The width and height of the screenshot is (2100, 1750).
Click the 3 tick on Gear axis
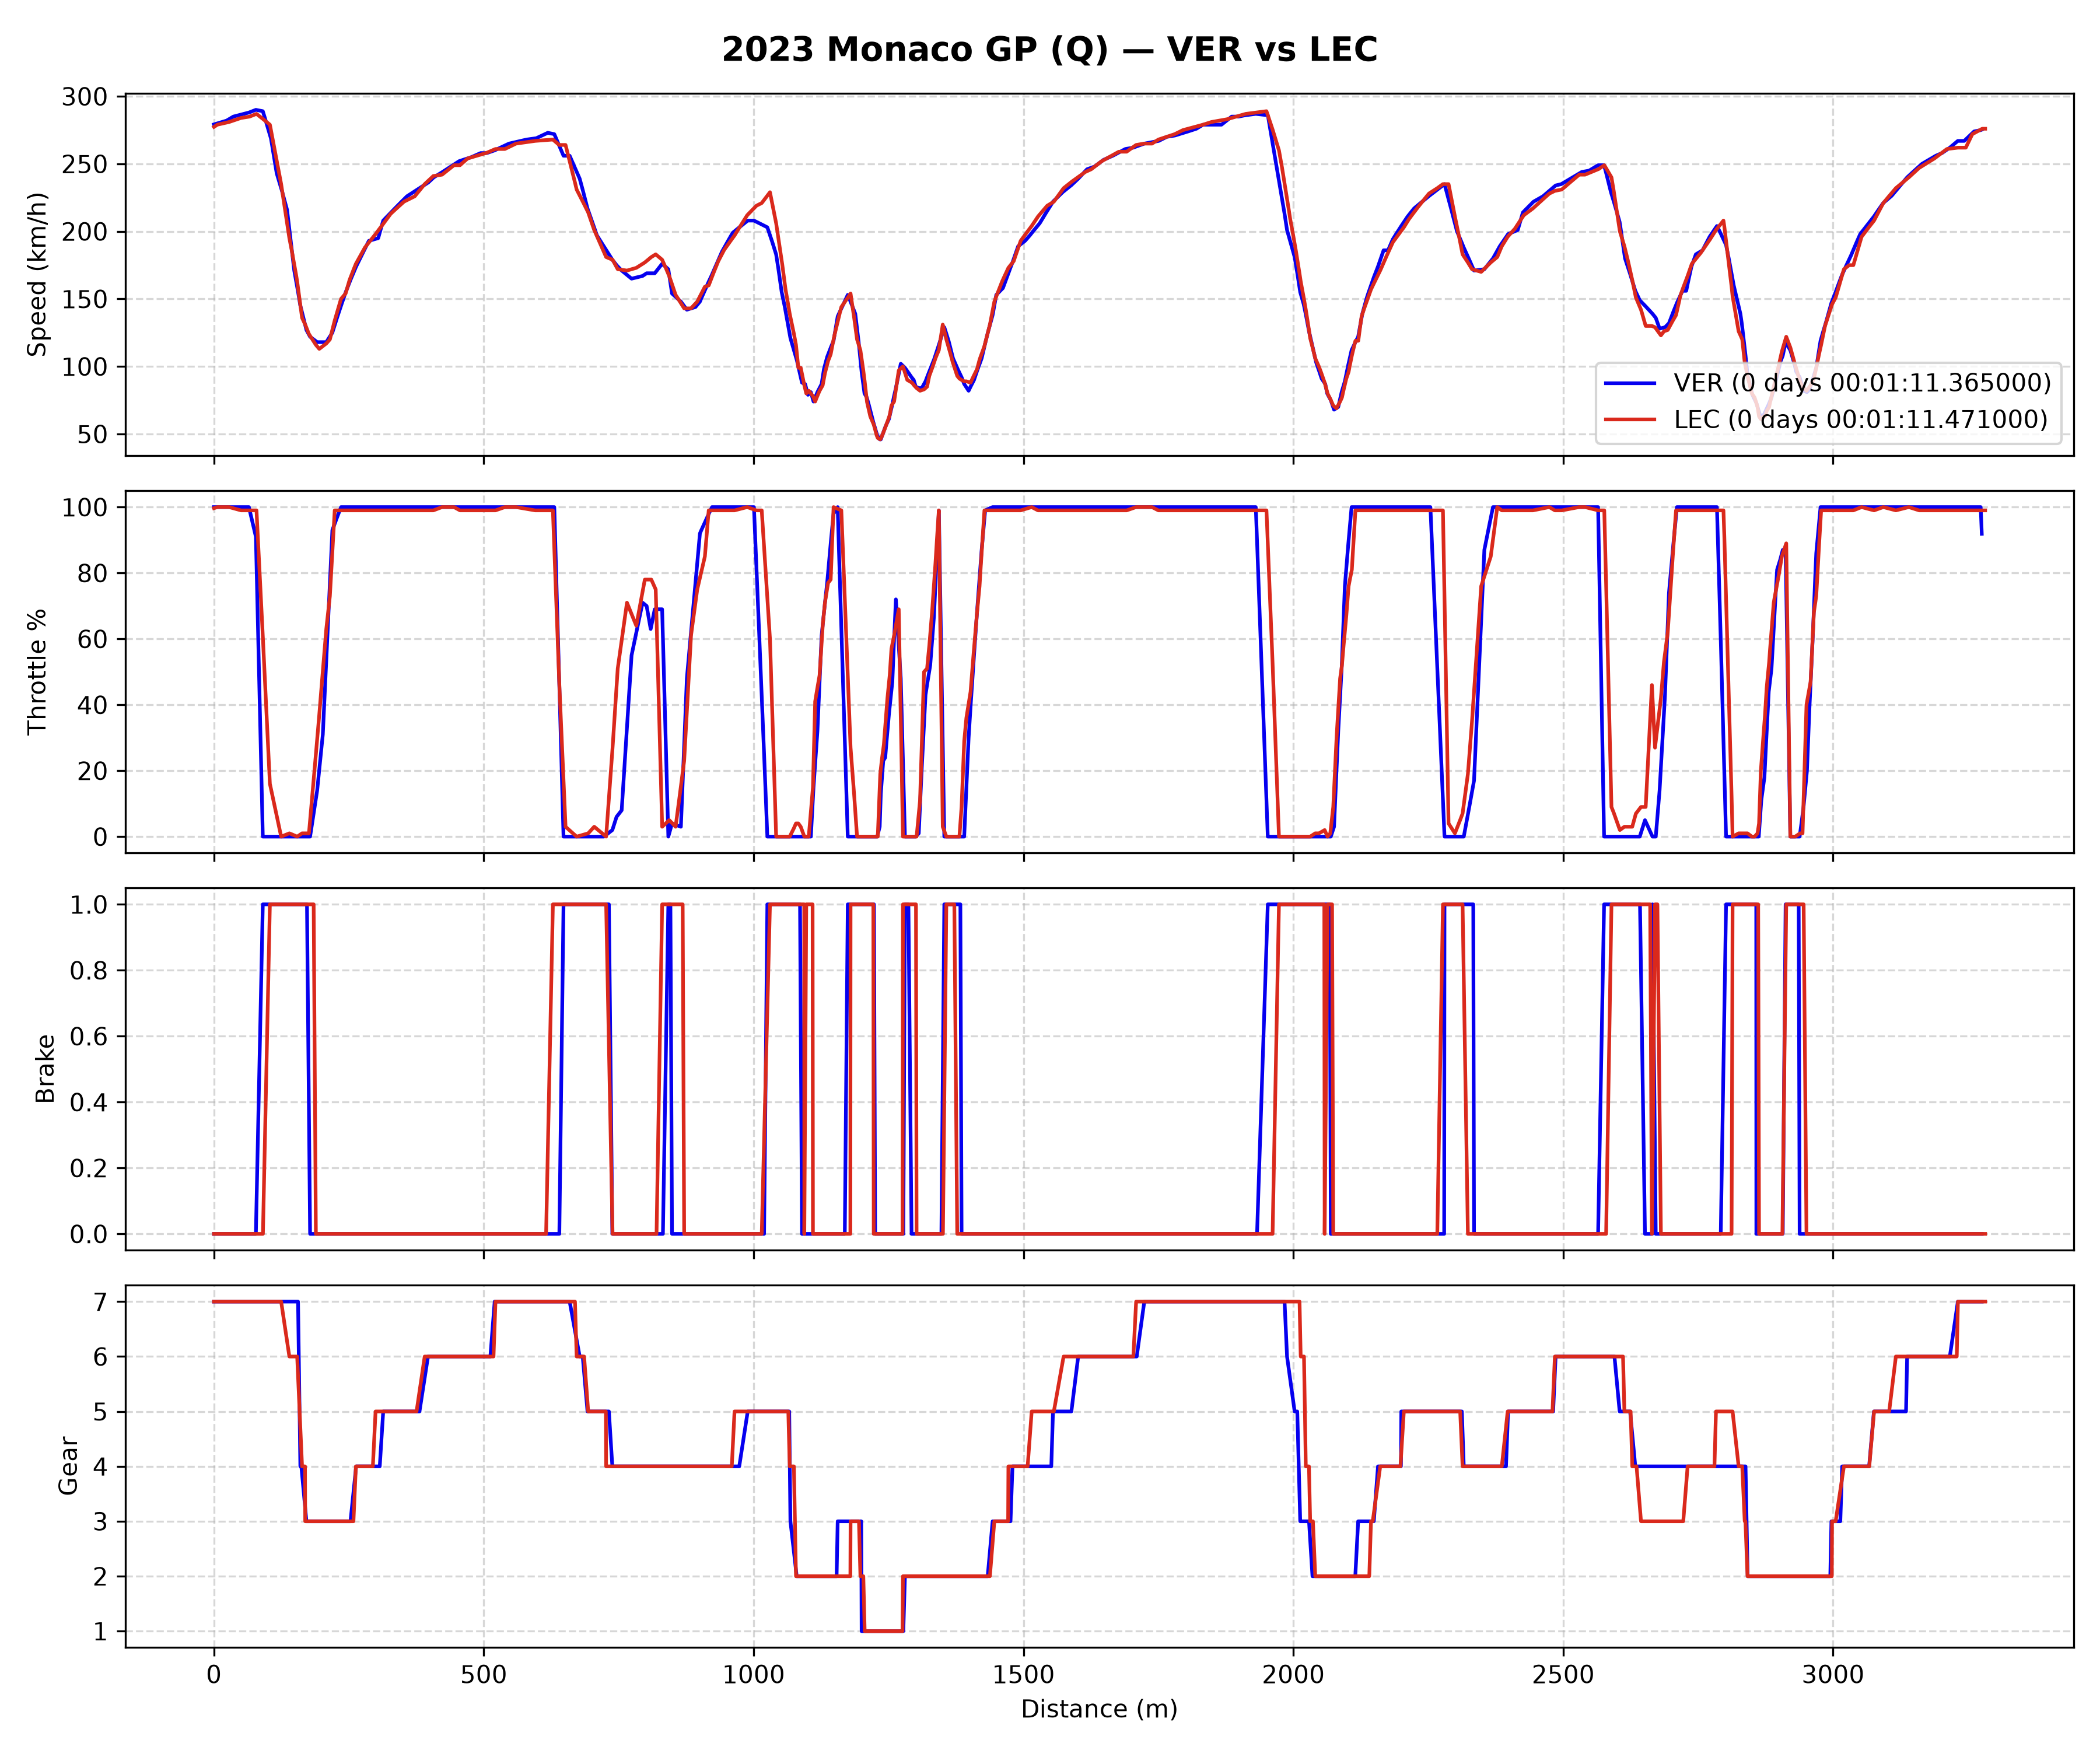(101, 1522)
